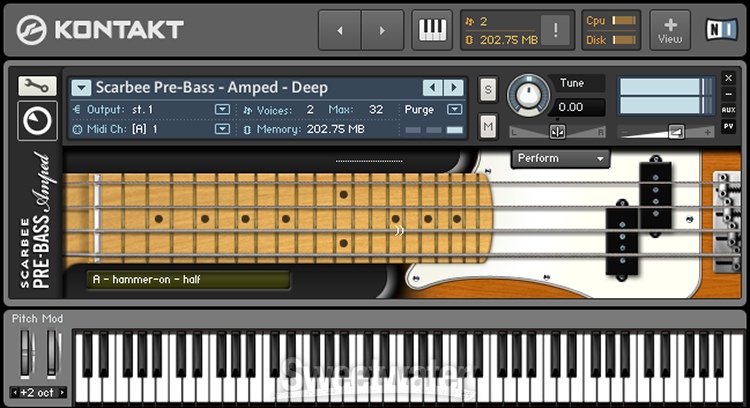Shift keyboard octave down with left arrow
This screenshot has width=750, height=408.
15,393
